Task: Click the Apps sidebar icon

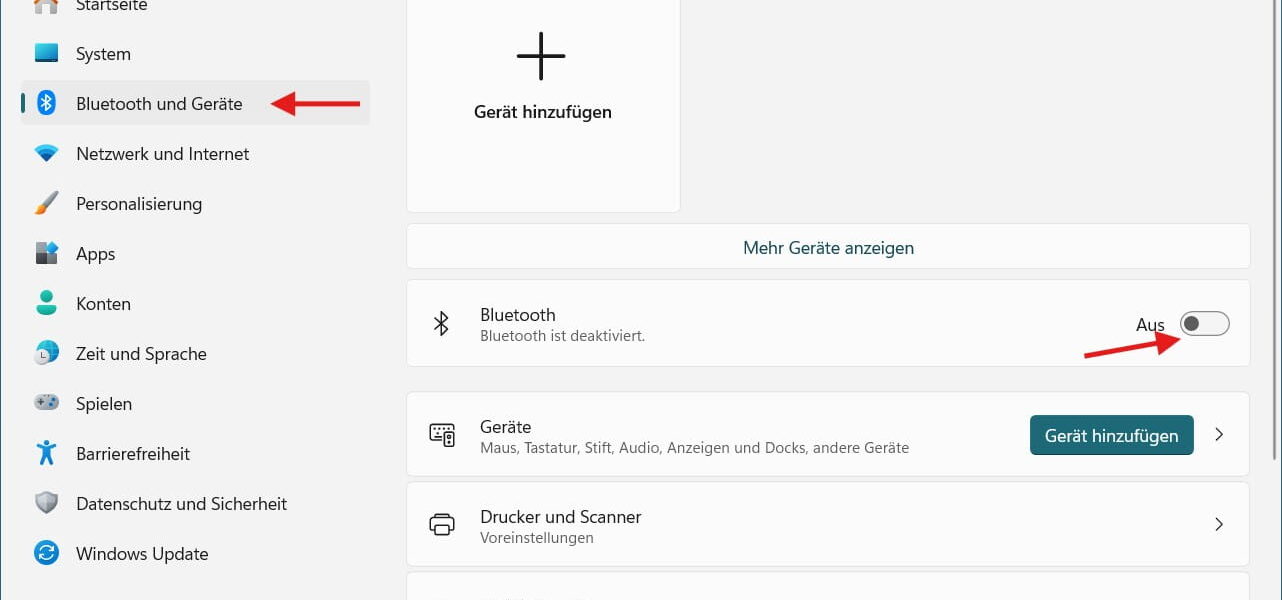Action: pos(46,253)
